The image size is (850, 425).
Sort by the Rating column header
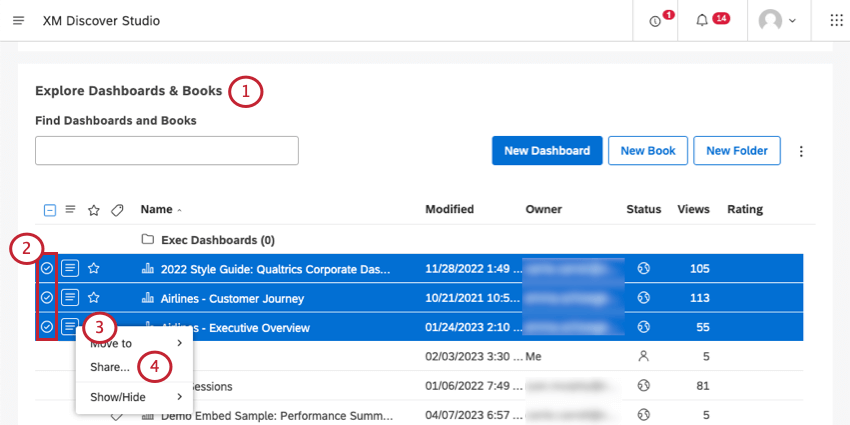tap(745, 209)
